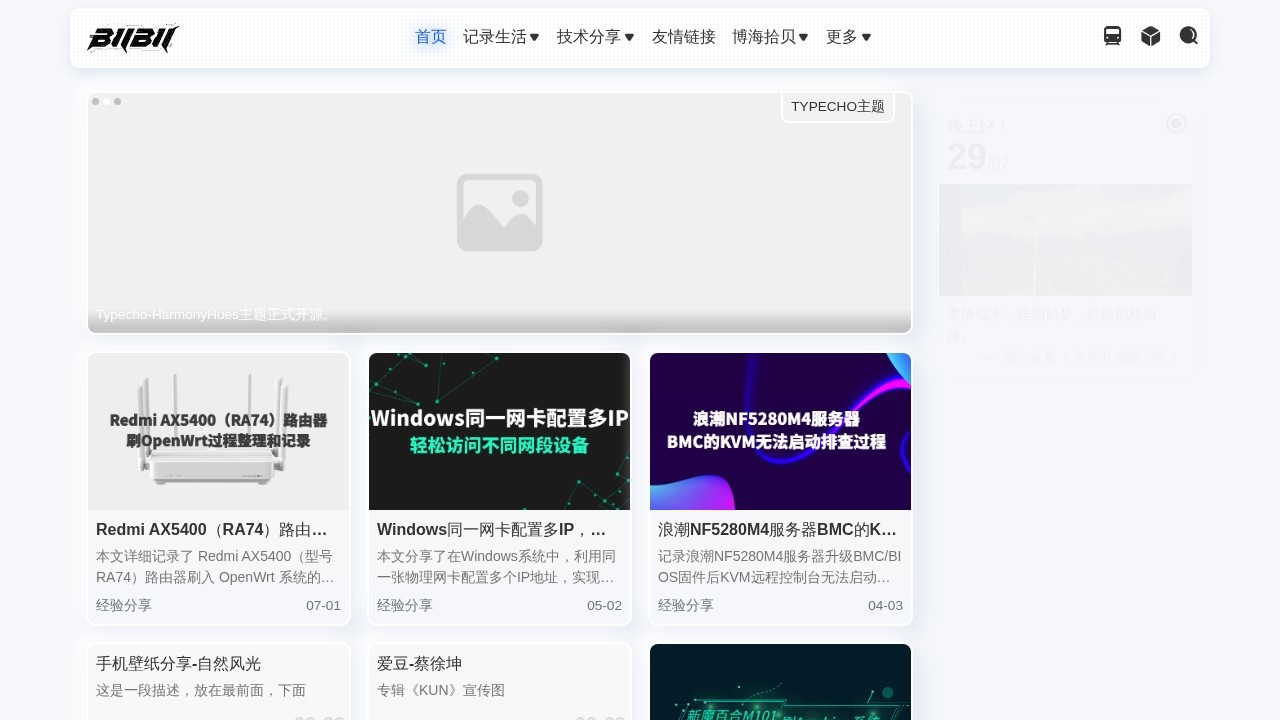Open search via magnifier icon
Image resolution: width=1280 pixels, height=720 pixels.
point(1189,36)
